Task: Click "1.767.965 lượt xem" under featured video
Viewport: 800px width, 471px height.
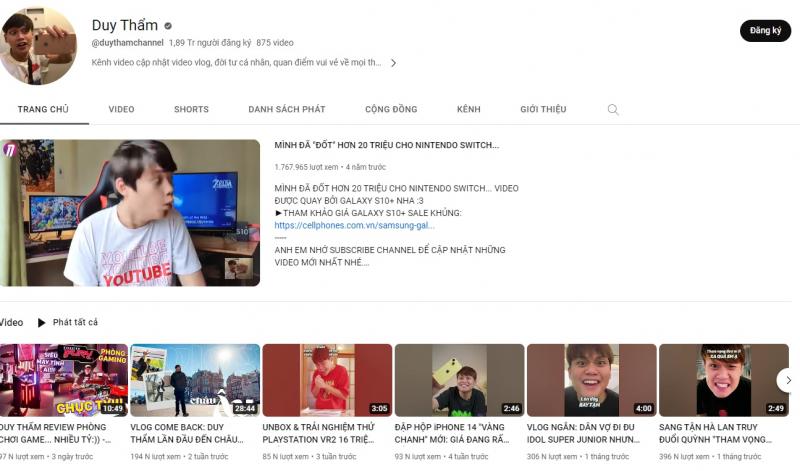Action: click(x=306, y=167)
